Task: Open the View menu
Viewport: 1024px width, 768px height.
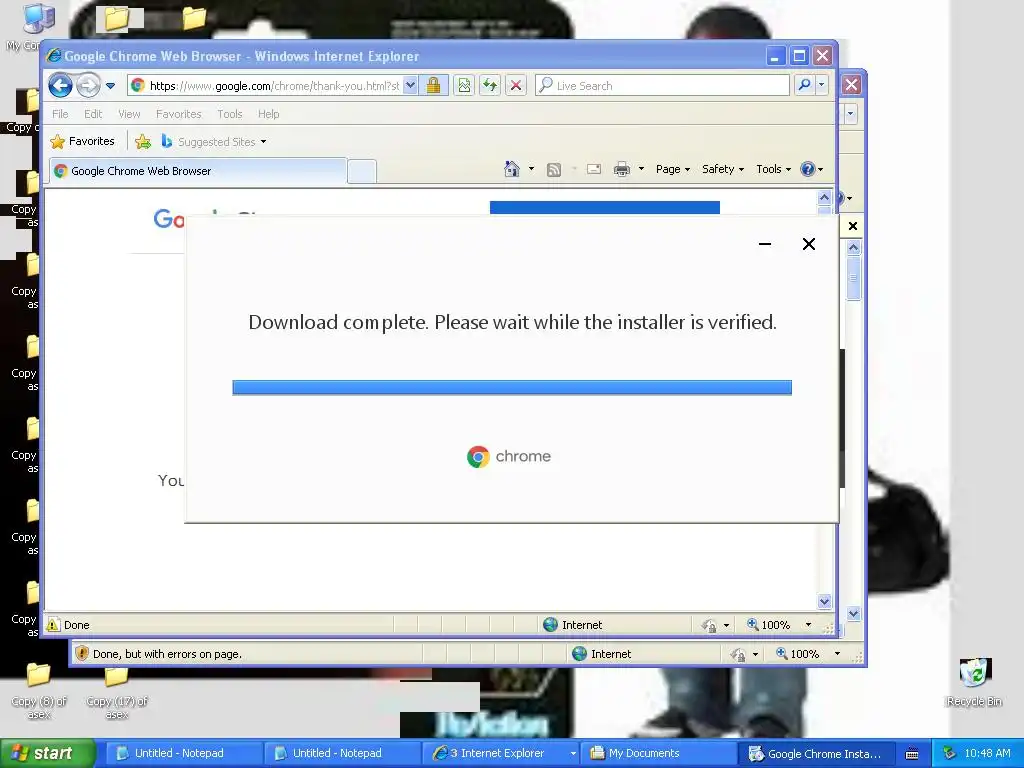Action: pyautogui.click(x=129, y=114)
